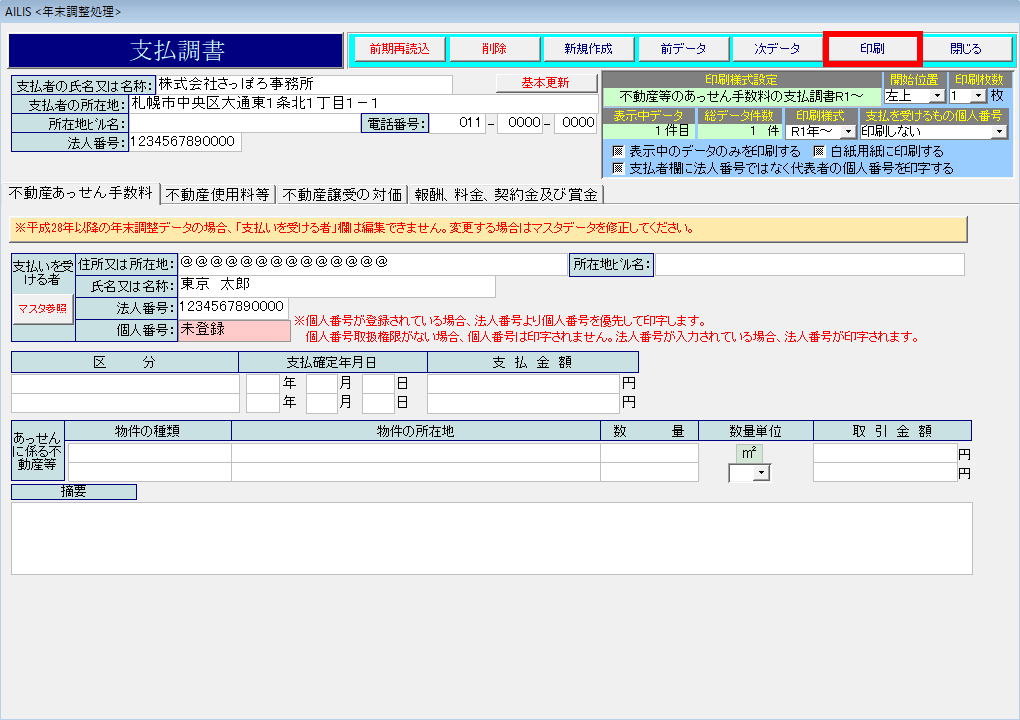Click the 基本更新 button

pyautogui.click(x=546, y=82)
